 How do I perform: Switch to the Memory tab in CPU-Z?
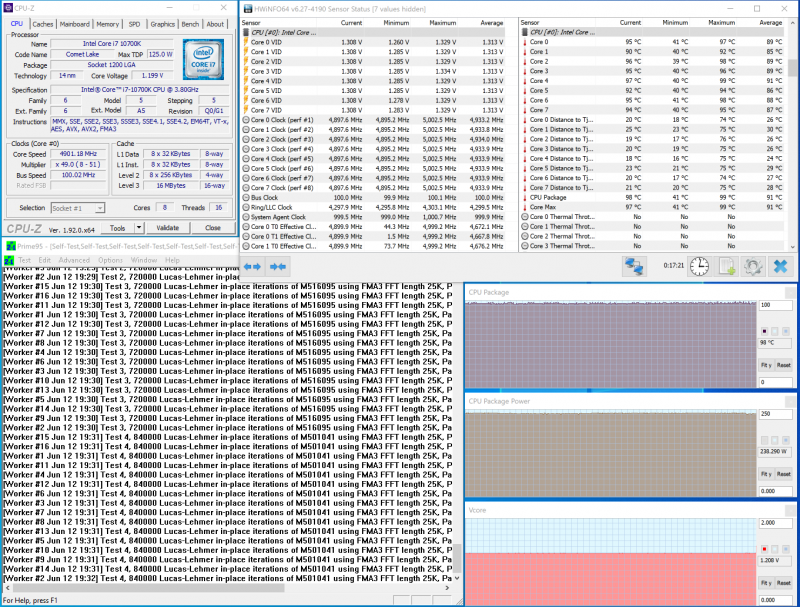pyautogui.click(x=107, y=23)
